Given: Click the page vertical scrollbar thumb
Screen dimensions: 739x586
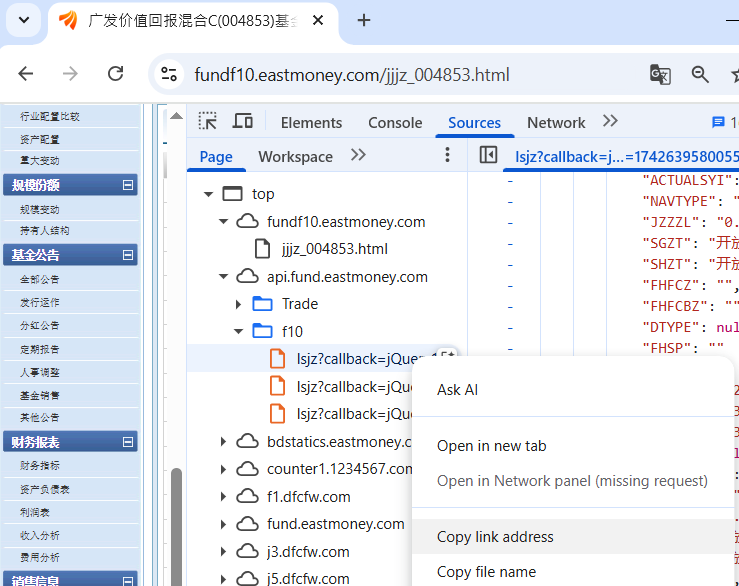Looking at the screenshot, I should click(x=176, y=527).
